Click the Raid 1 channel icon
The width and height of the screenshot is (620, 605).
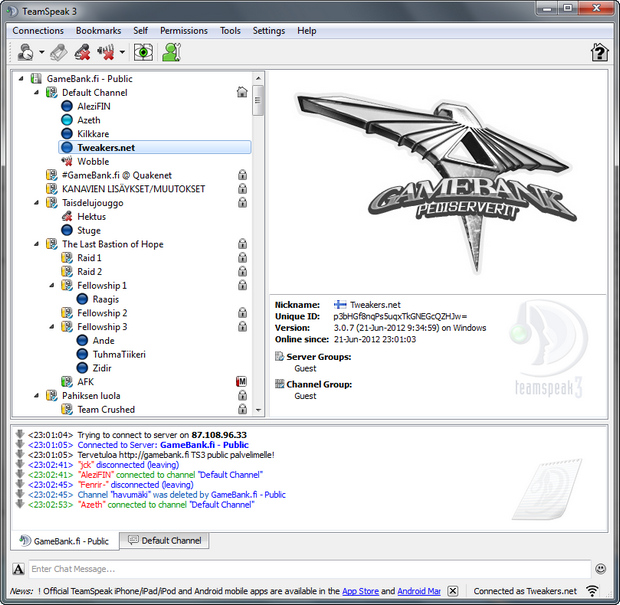tap(67, 258)
